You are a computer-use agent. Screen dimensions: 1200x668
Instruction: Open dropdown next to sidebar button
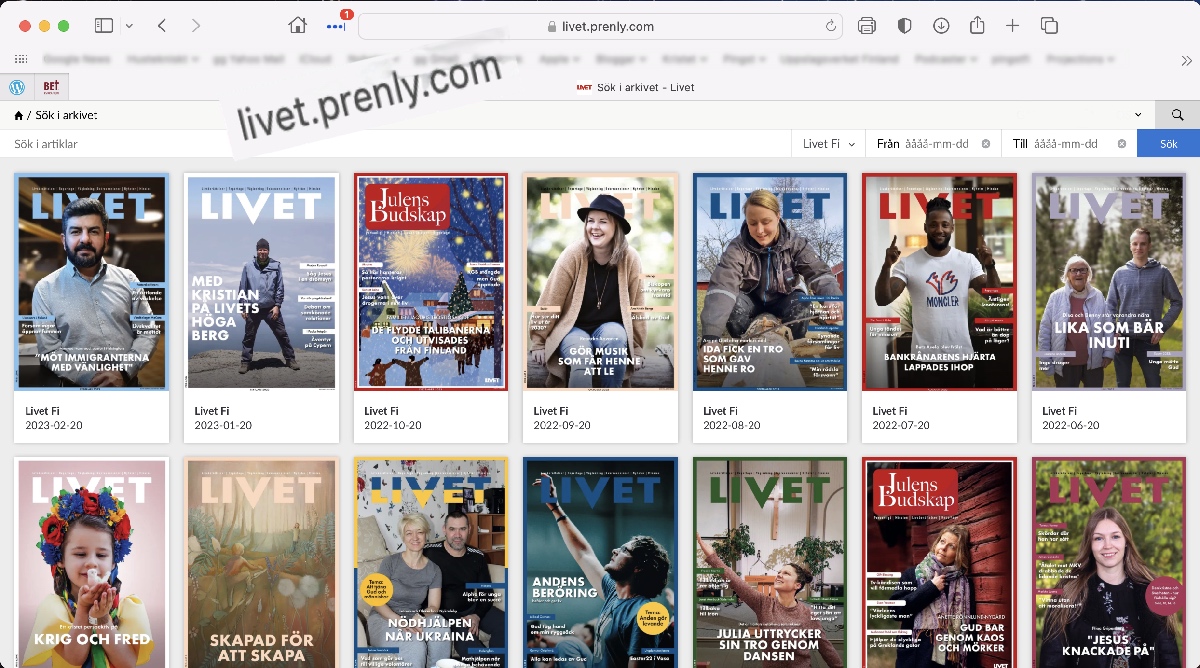(x=127, y=26)
